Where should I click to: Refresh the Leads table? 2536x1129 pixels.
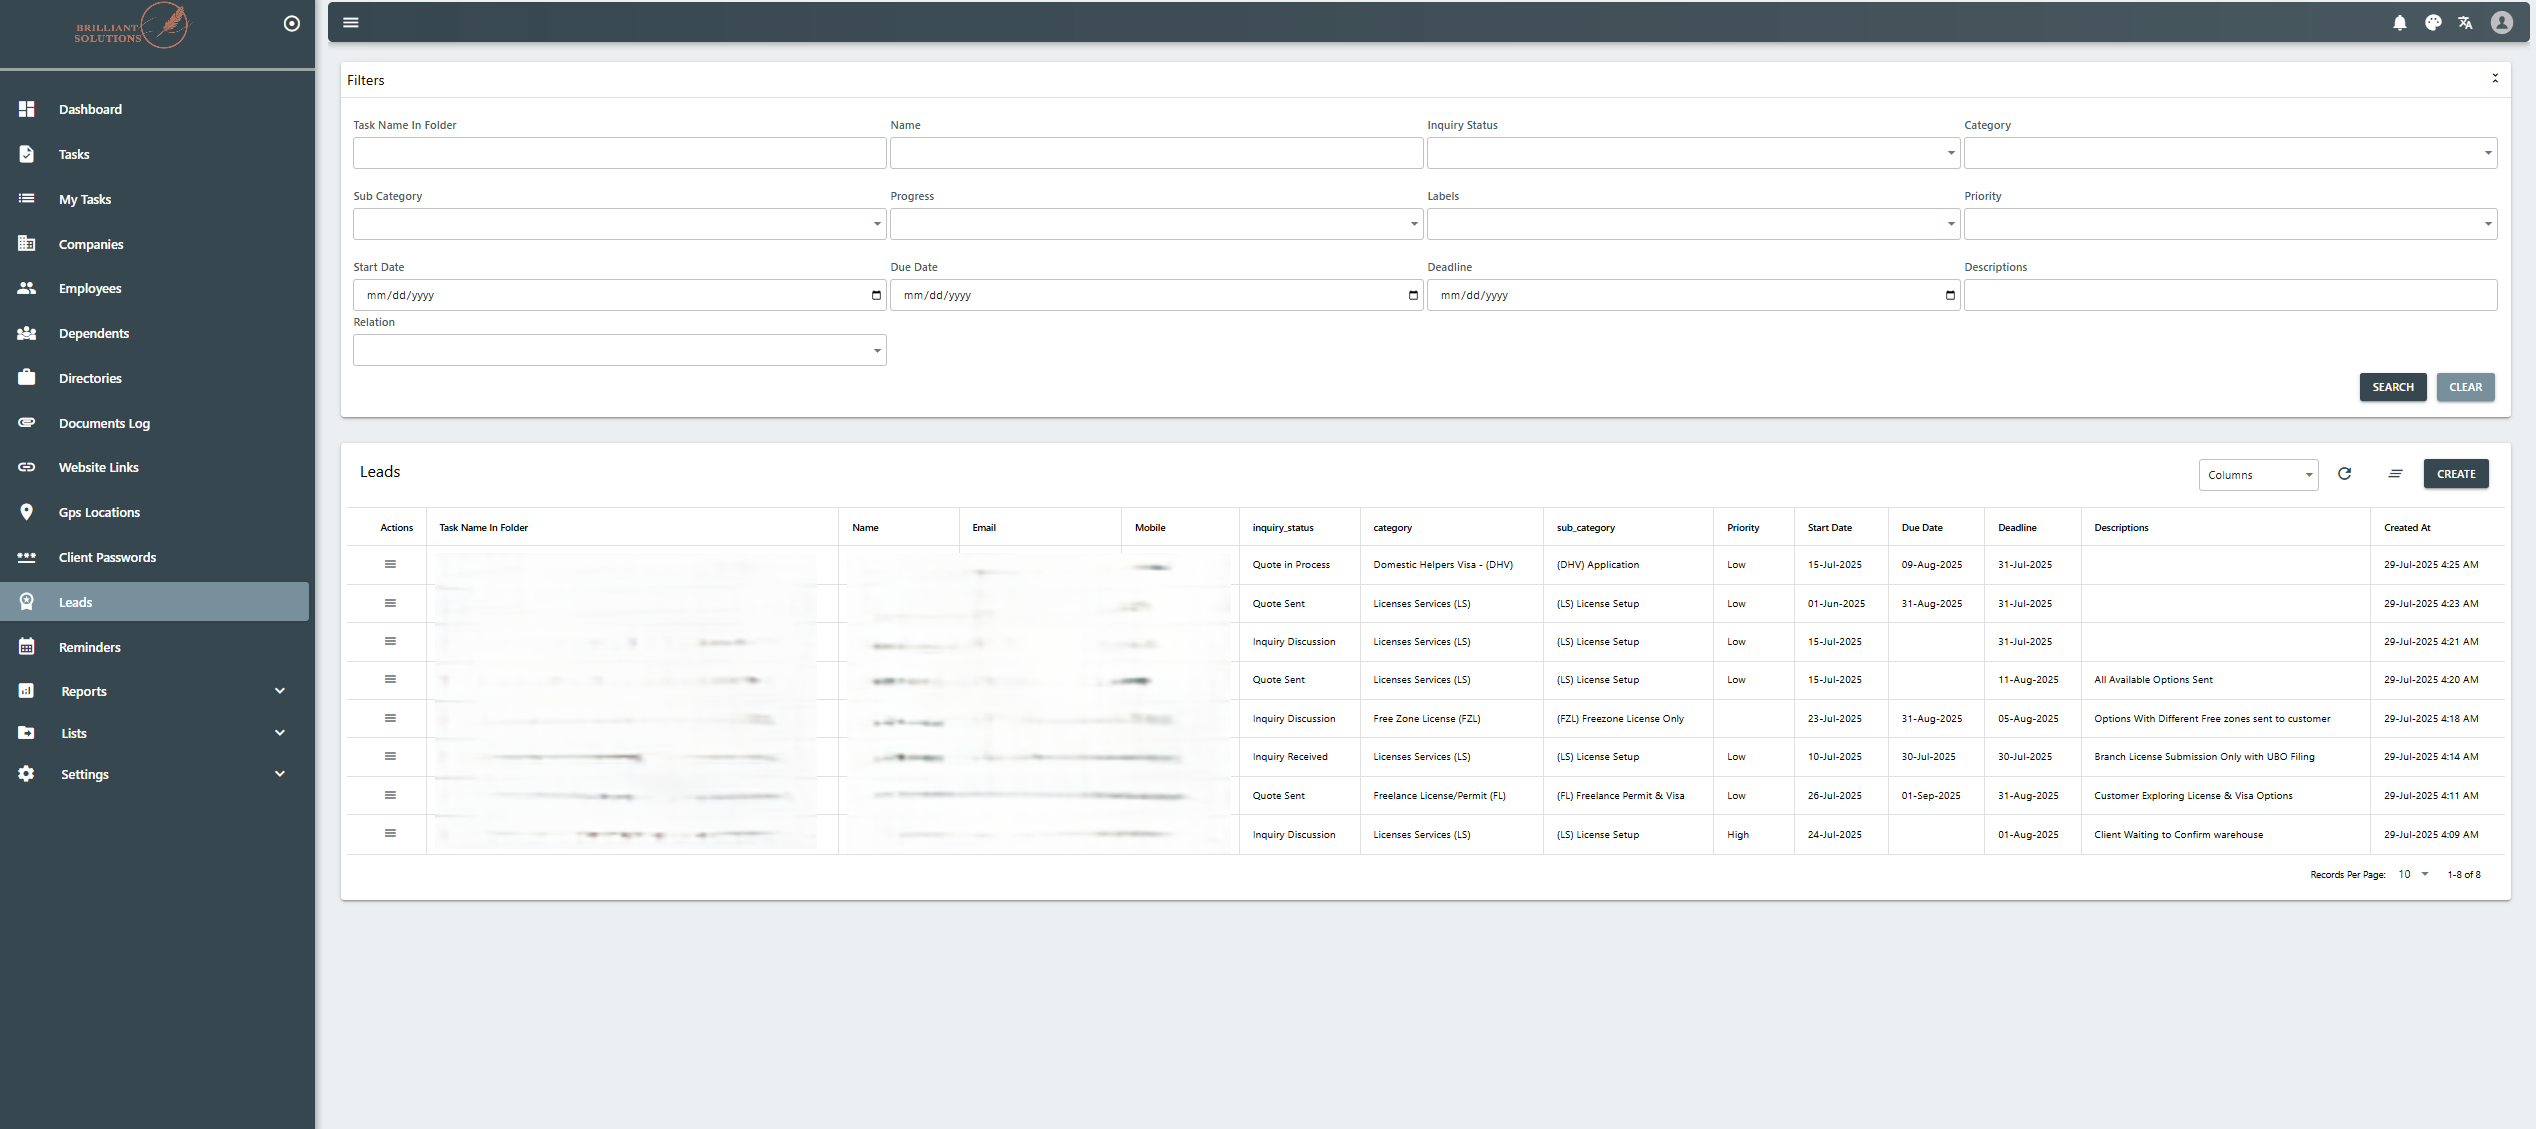click(2344, 474)
